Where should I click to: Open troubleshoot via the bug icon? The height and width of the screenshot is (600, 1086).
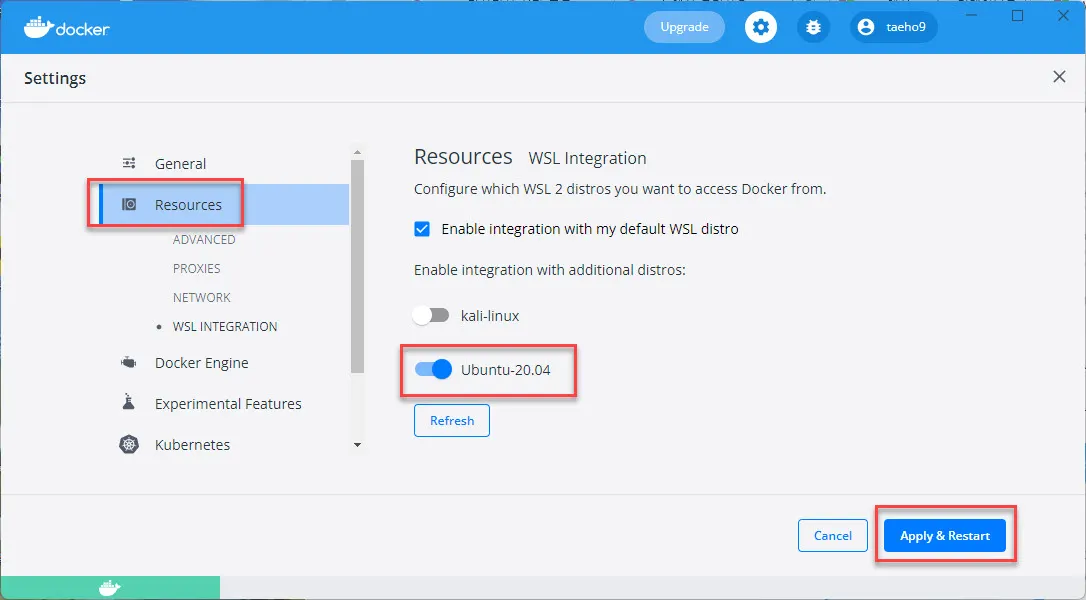[x=813, y=27]
